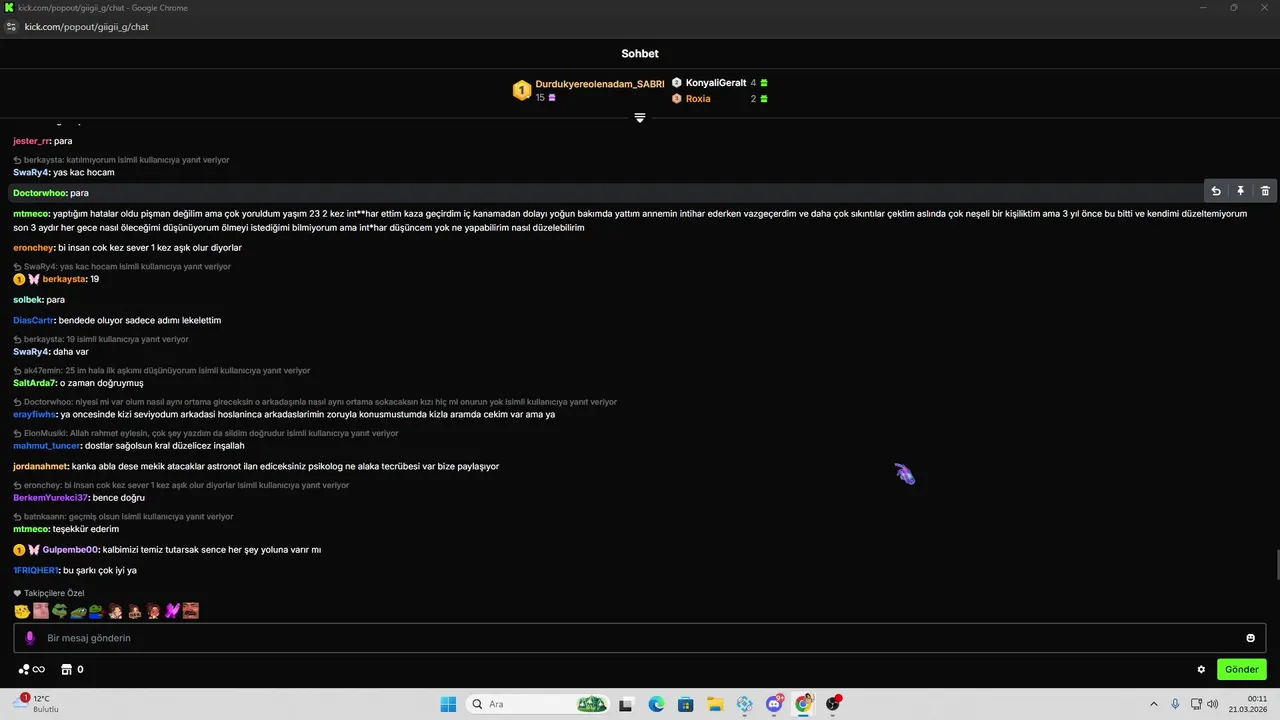Open the site info icon in address bar
Screen dimensions: 1280x720
[11, 27]
